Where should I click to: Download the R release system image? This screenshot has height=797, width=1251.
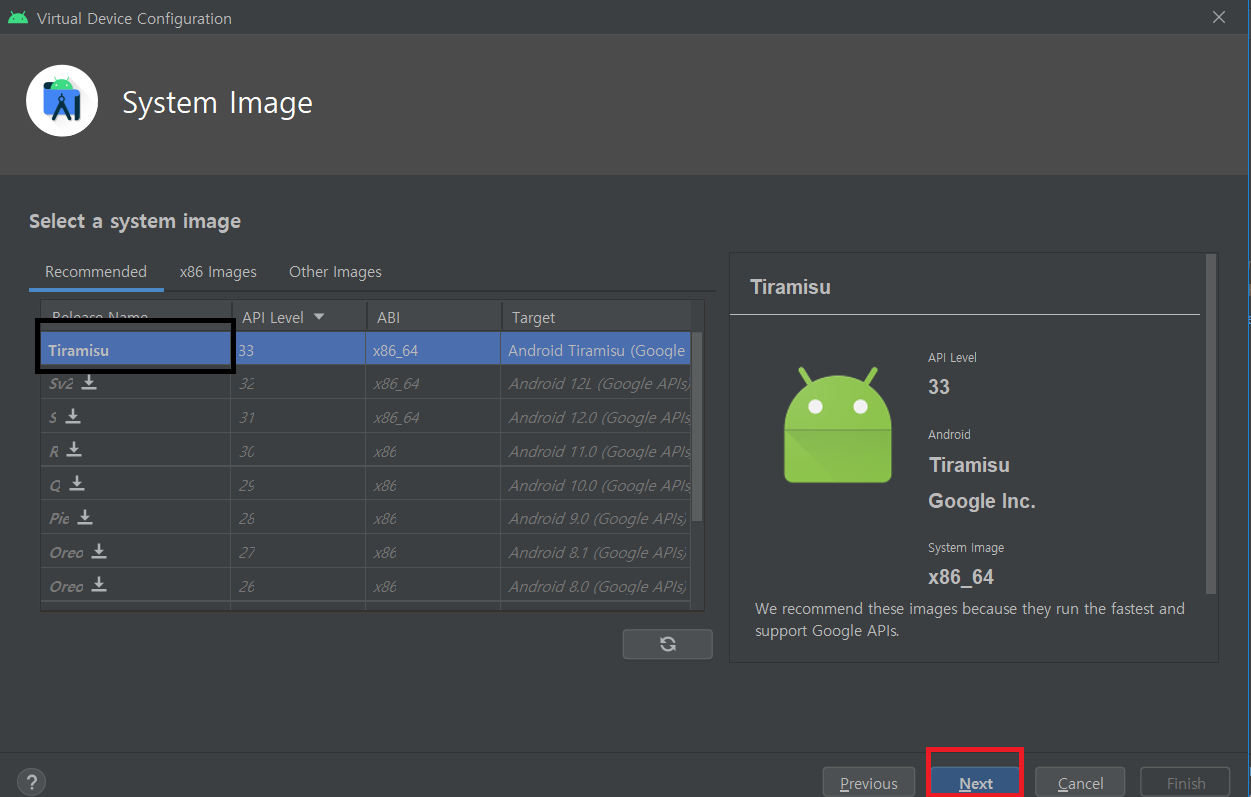pyautogui.click(x=74, y=450)
